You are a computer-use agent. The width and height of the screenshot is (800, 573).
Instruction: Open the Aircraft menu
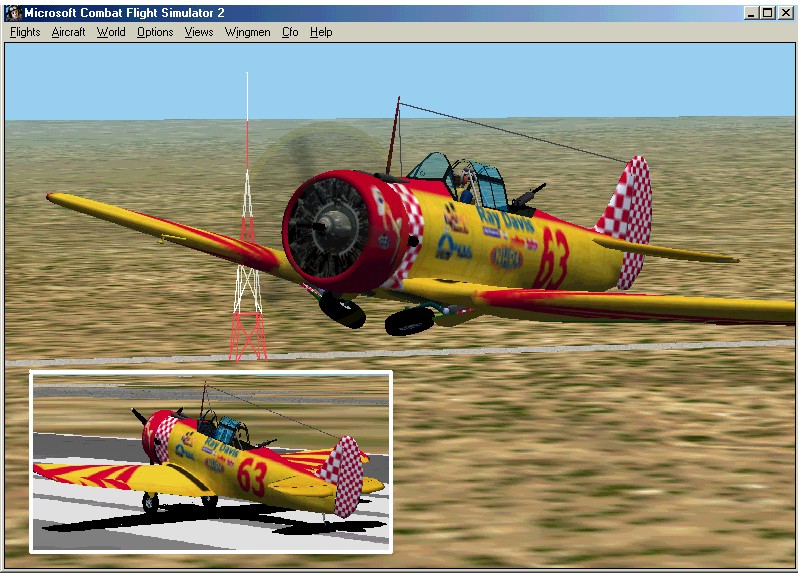(x=68, y=32)
